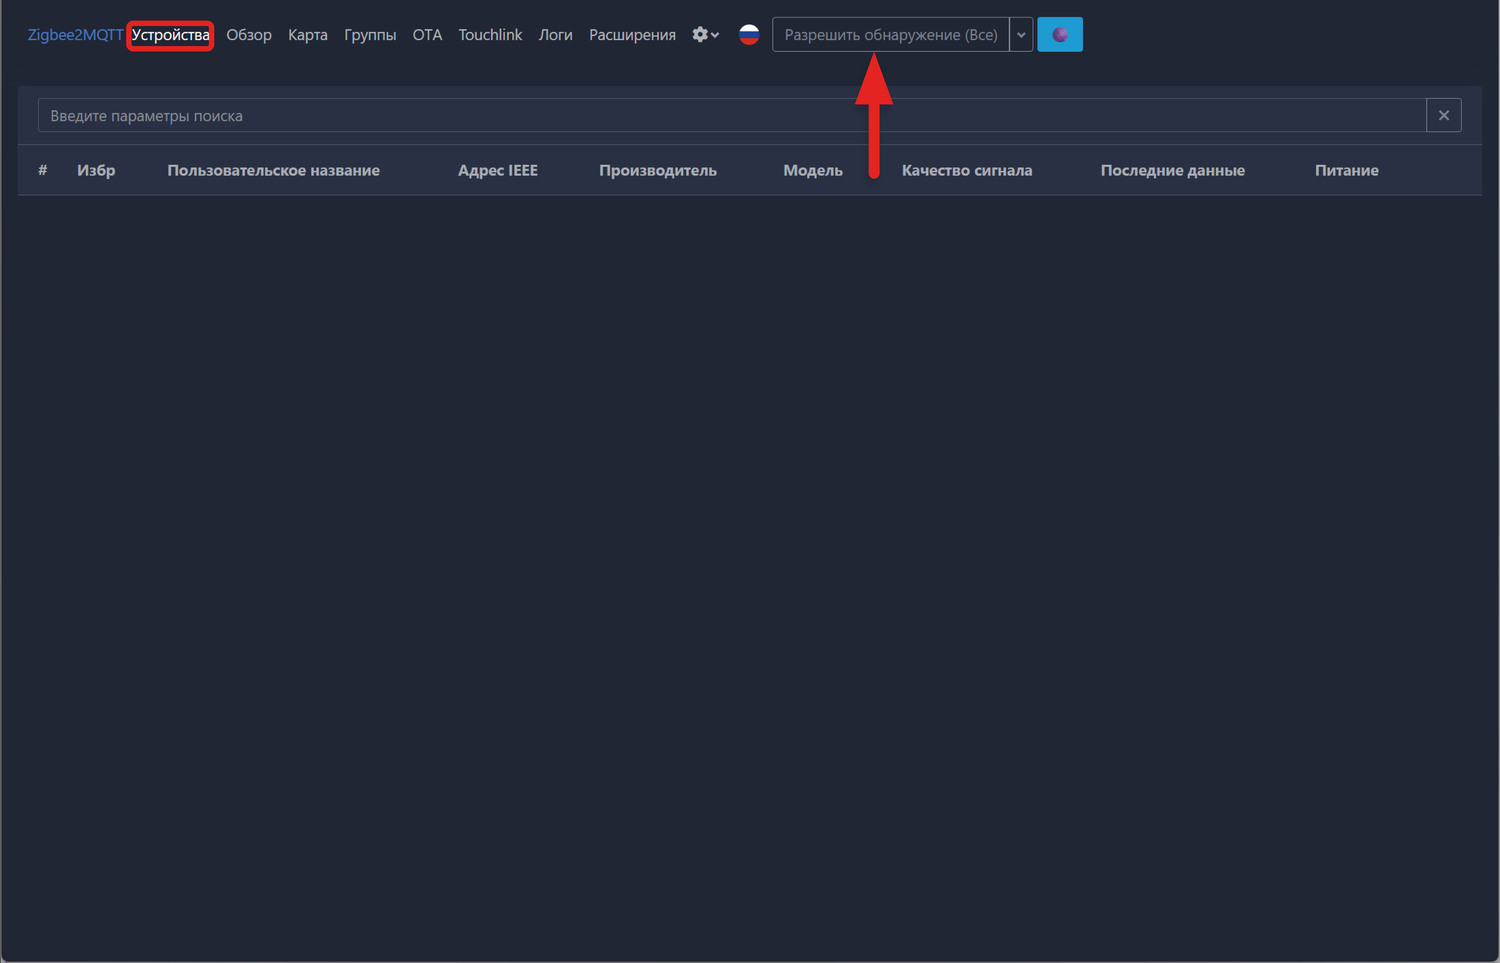
Task: View the Логи page
Action: click(555, 35)
